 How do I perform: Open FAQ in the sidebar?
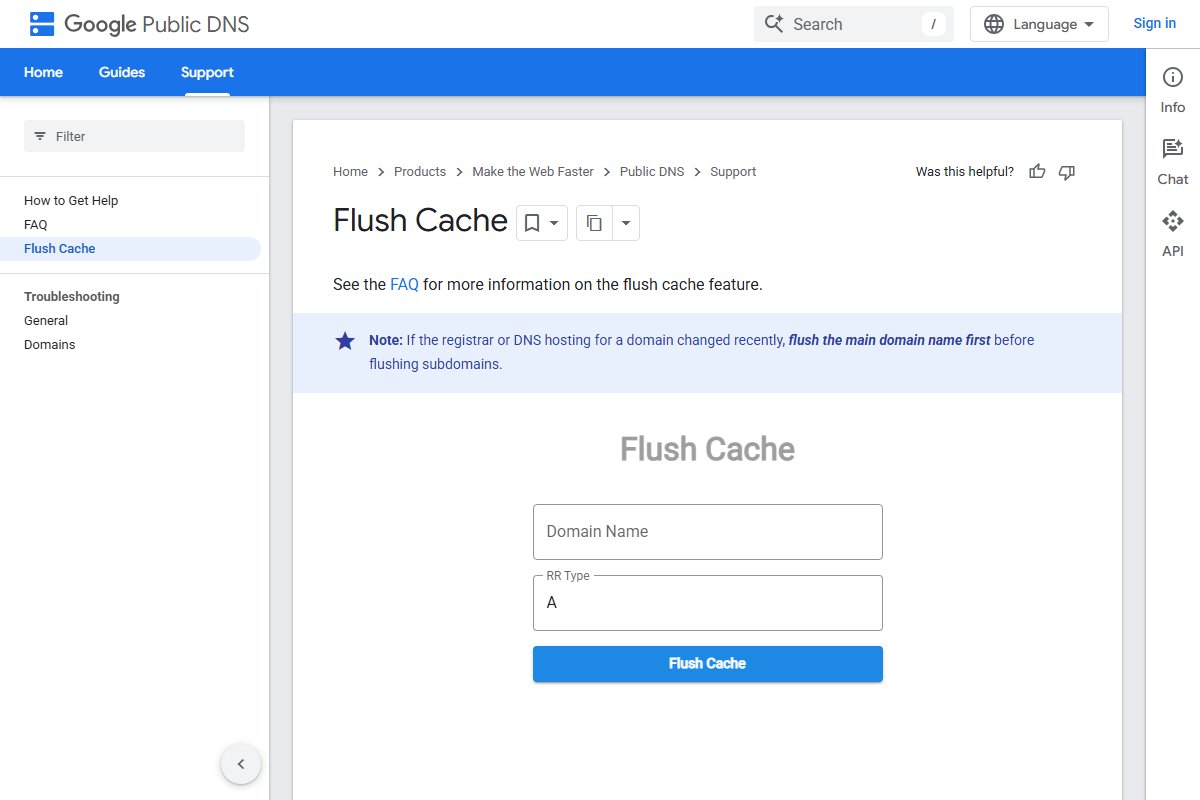point(36,225)
